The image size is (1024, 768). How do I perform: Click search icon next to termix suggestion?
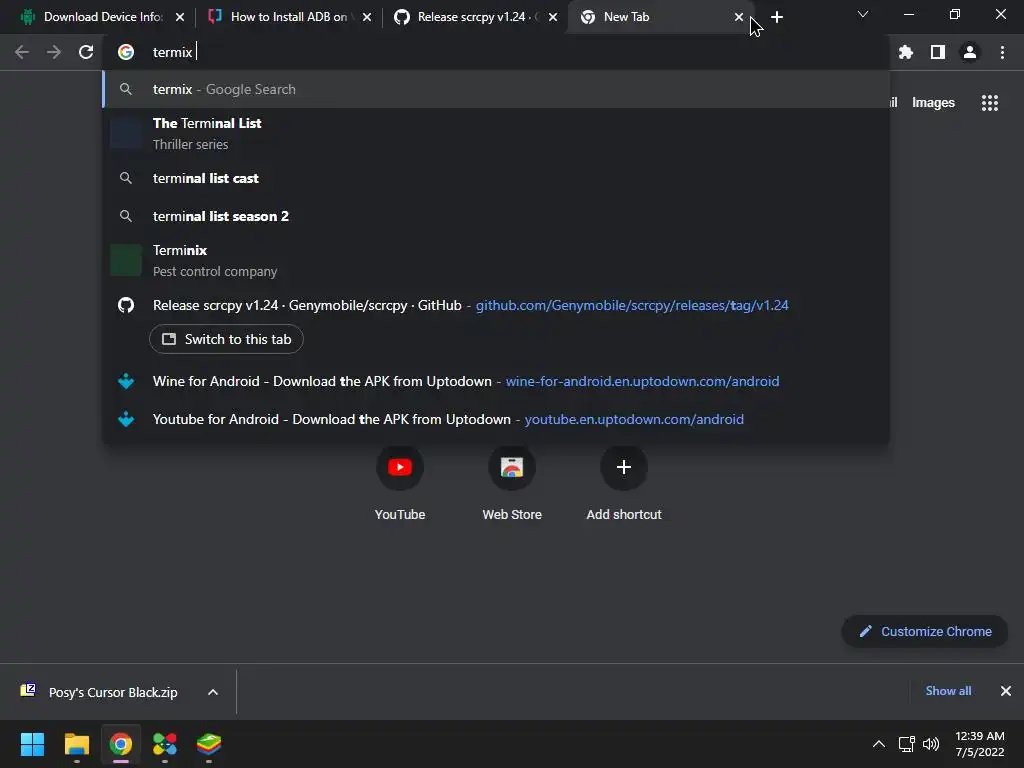[126, 89]
